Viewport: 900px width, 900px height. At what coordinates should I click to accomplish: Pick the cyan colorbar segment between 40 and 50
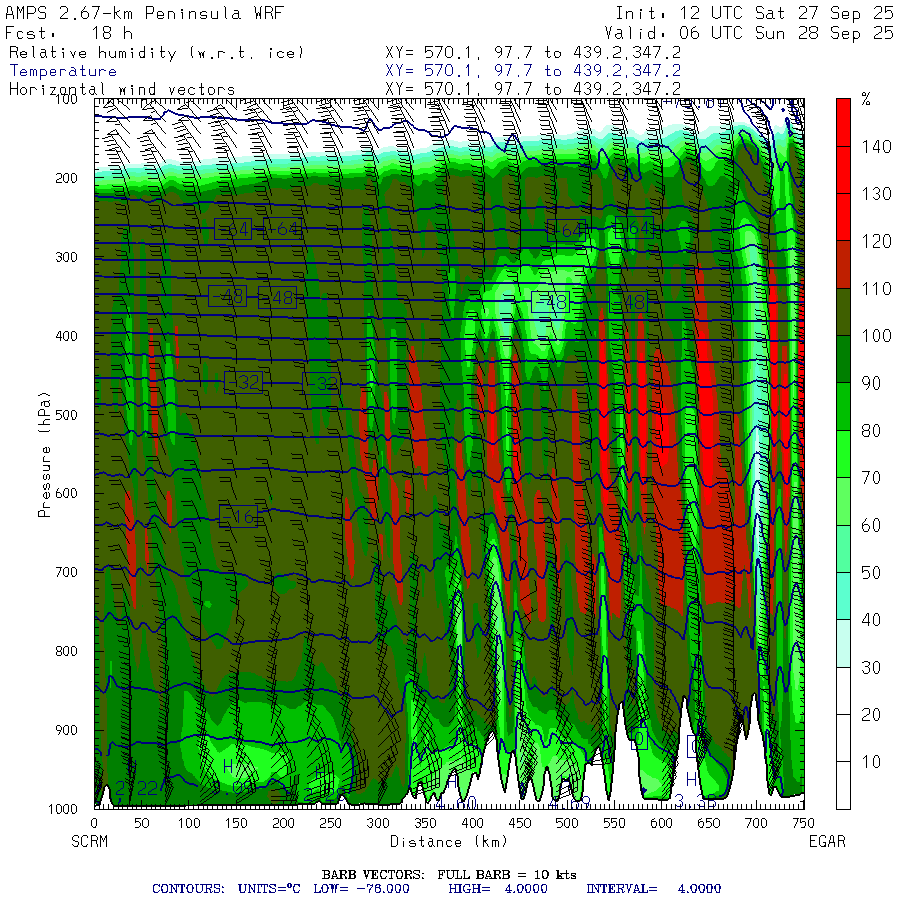click(x=843, y=596)
